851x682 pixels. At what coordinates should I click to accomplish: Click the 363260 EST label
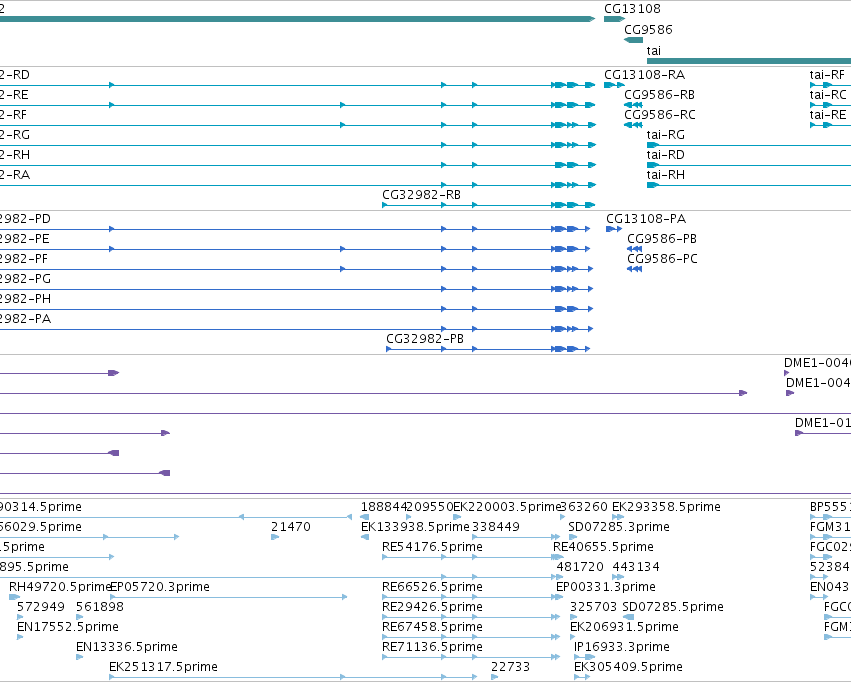584,507
